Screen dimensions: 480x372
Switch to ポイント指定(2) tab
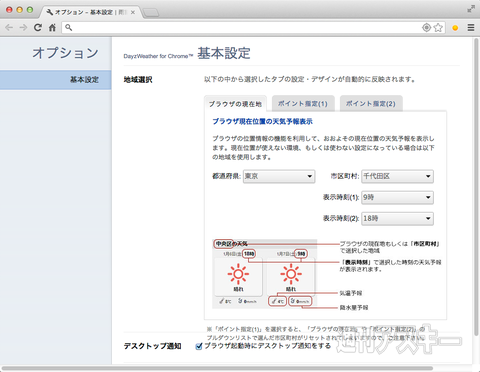pos(371,104)
